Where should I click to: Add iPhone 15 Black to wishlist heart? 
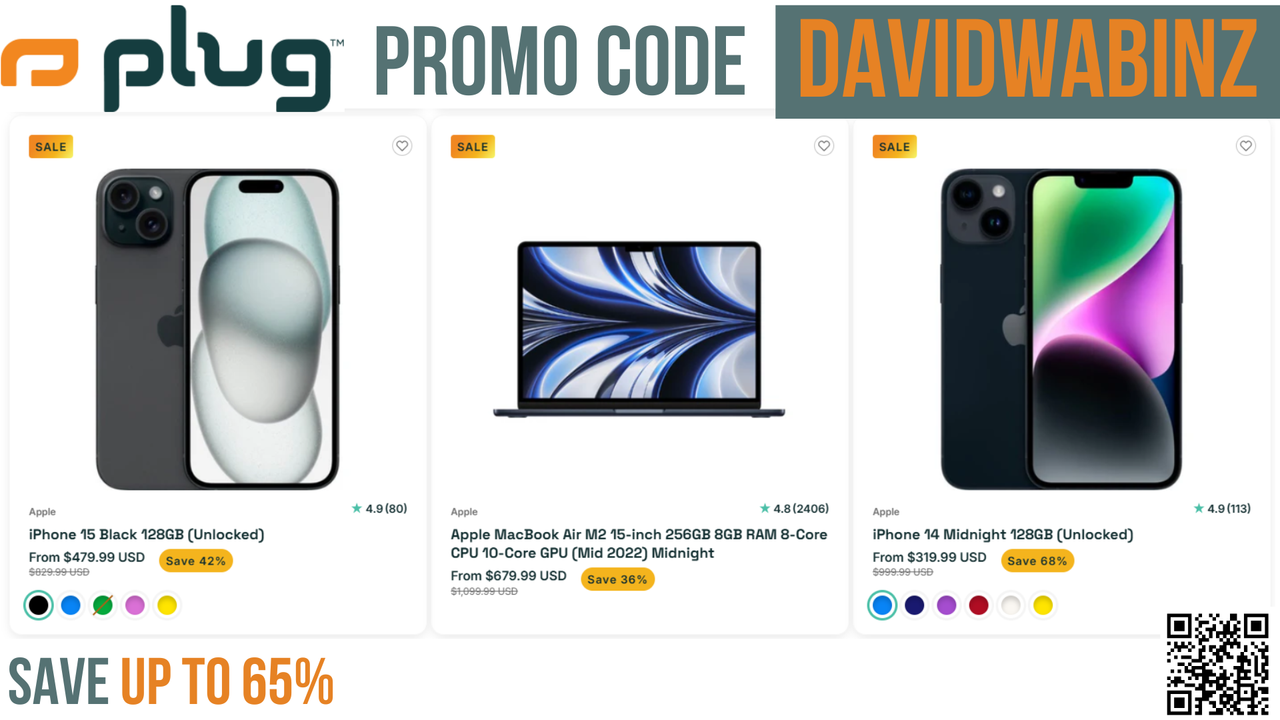[402, 146]
